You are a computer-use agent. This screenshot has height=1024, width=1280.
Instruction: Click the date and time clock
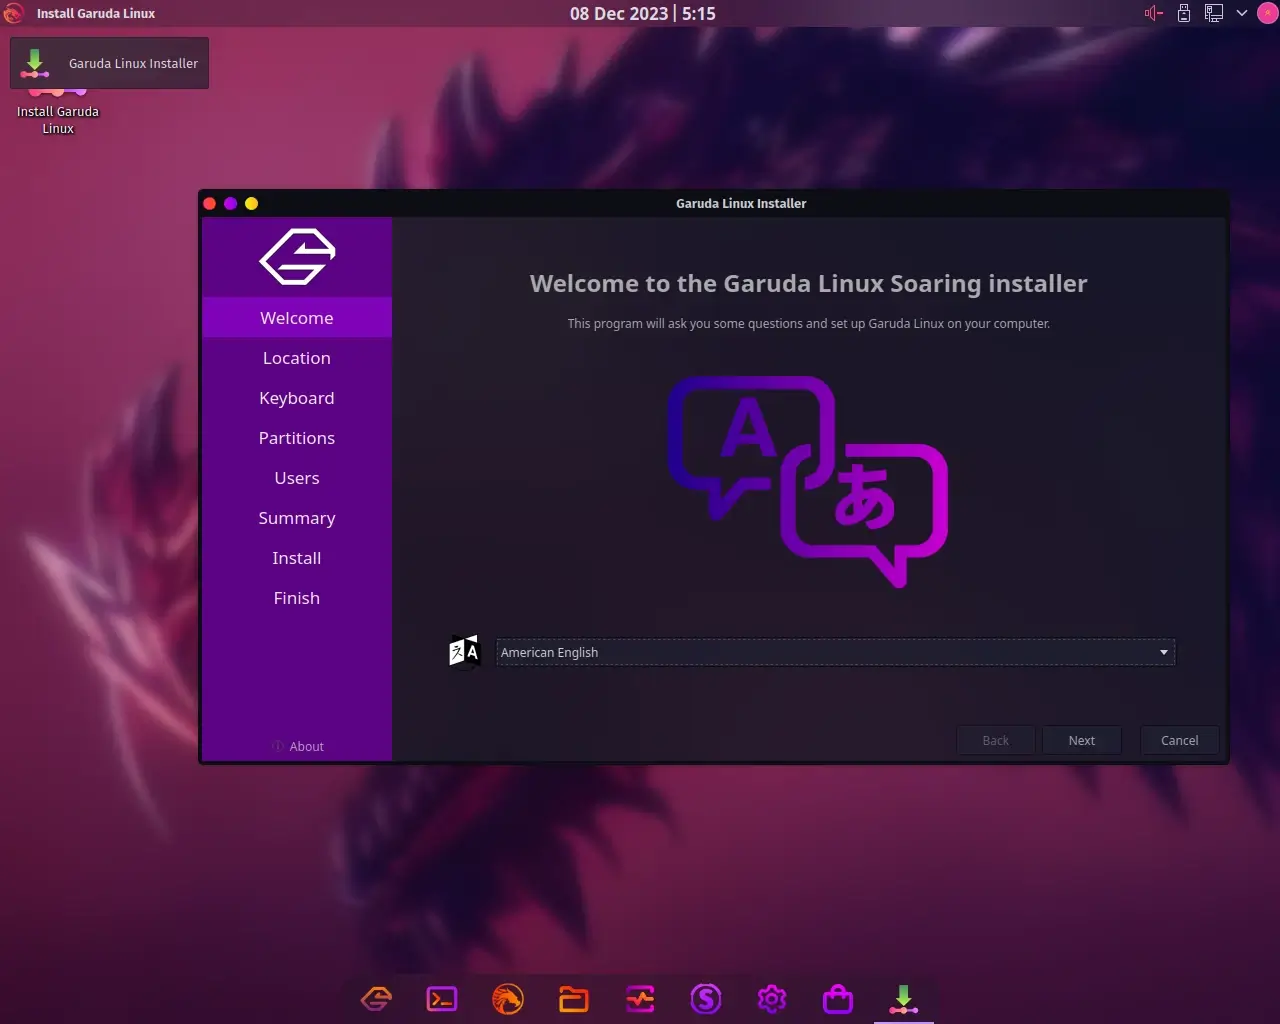tap(643, 13)
